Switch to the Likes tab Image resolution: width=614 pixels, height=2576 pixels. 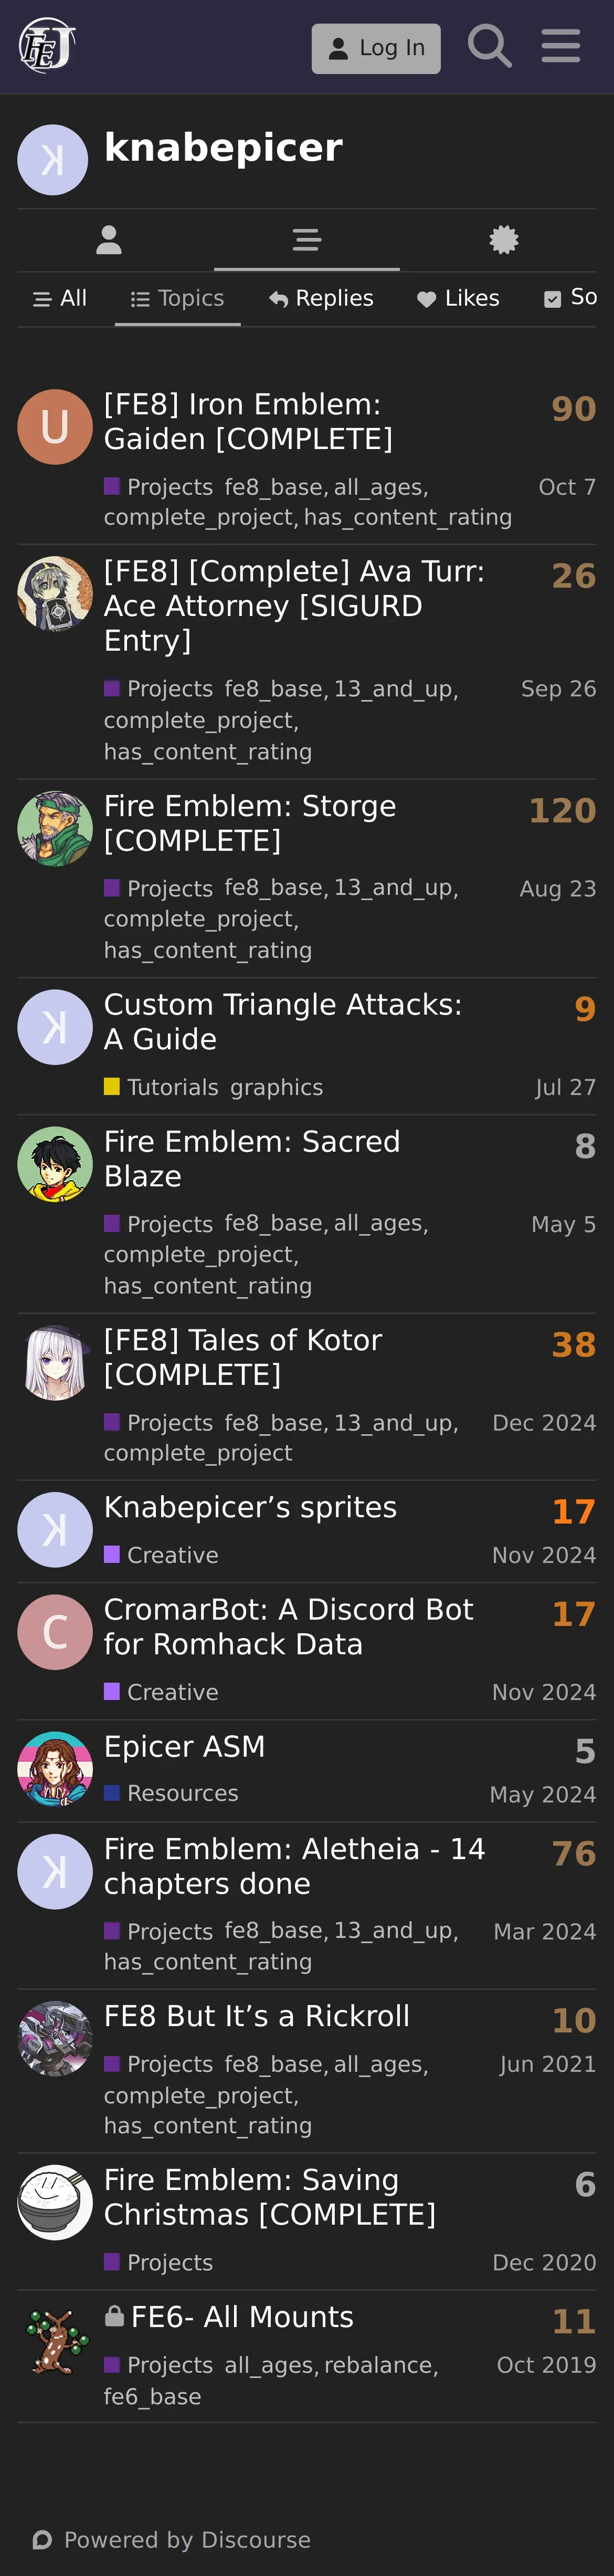458,298
